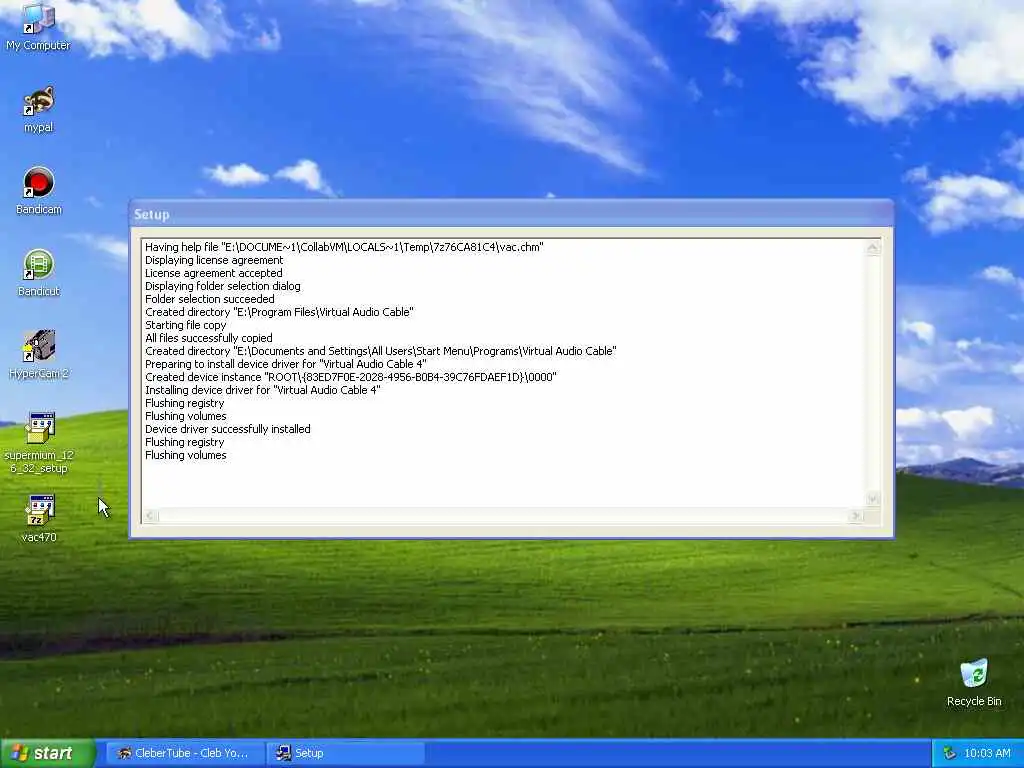The height and width of the screenshot is (768, 1024).
Task: Select the supermium_126_32_setup installer icon
Action: (x=39, y=443)
